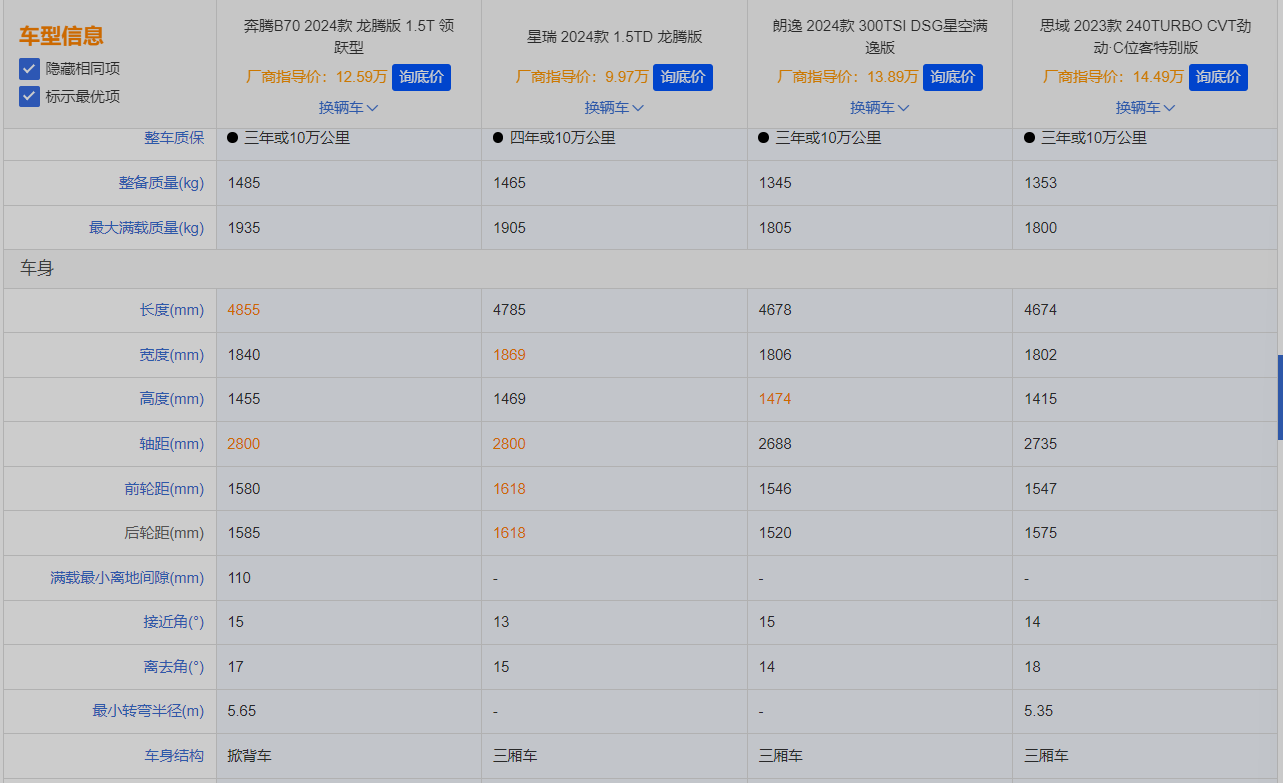Click 四年或10万公里 warranty cell
The height and width of the screenshot is (783, 1283).
click(562, 138)
